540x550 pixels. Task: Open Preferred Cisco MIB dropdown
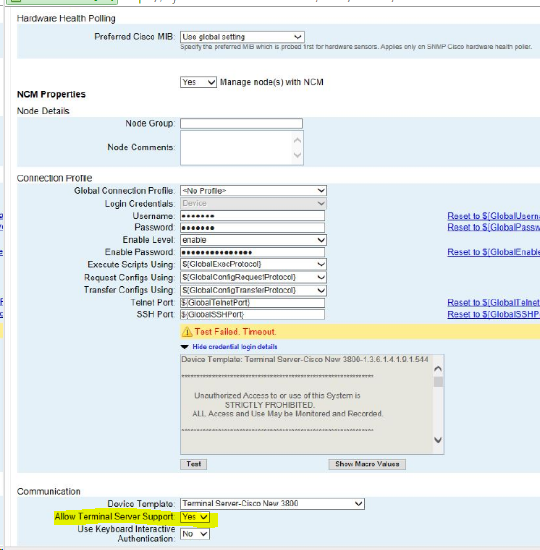point(242,37)
